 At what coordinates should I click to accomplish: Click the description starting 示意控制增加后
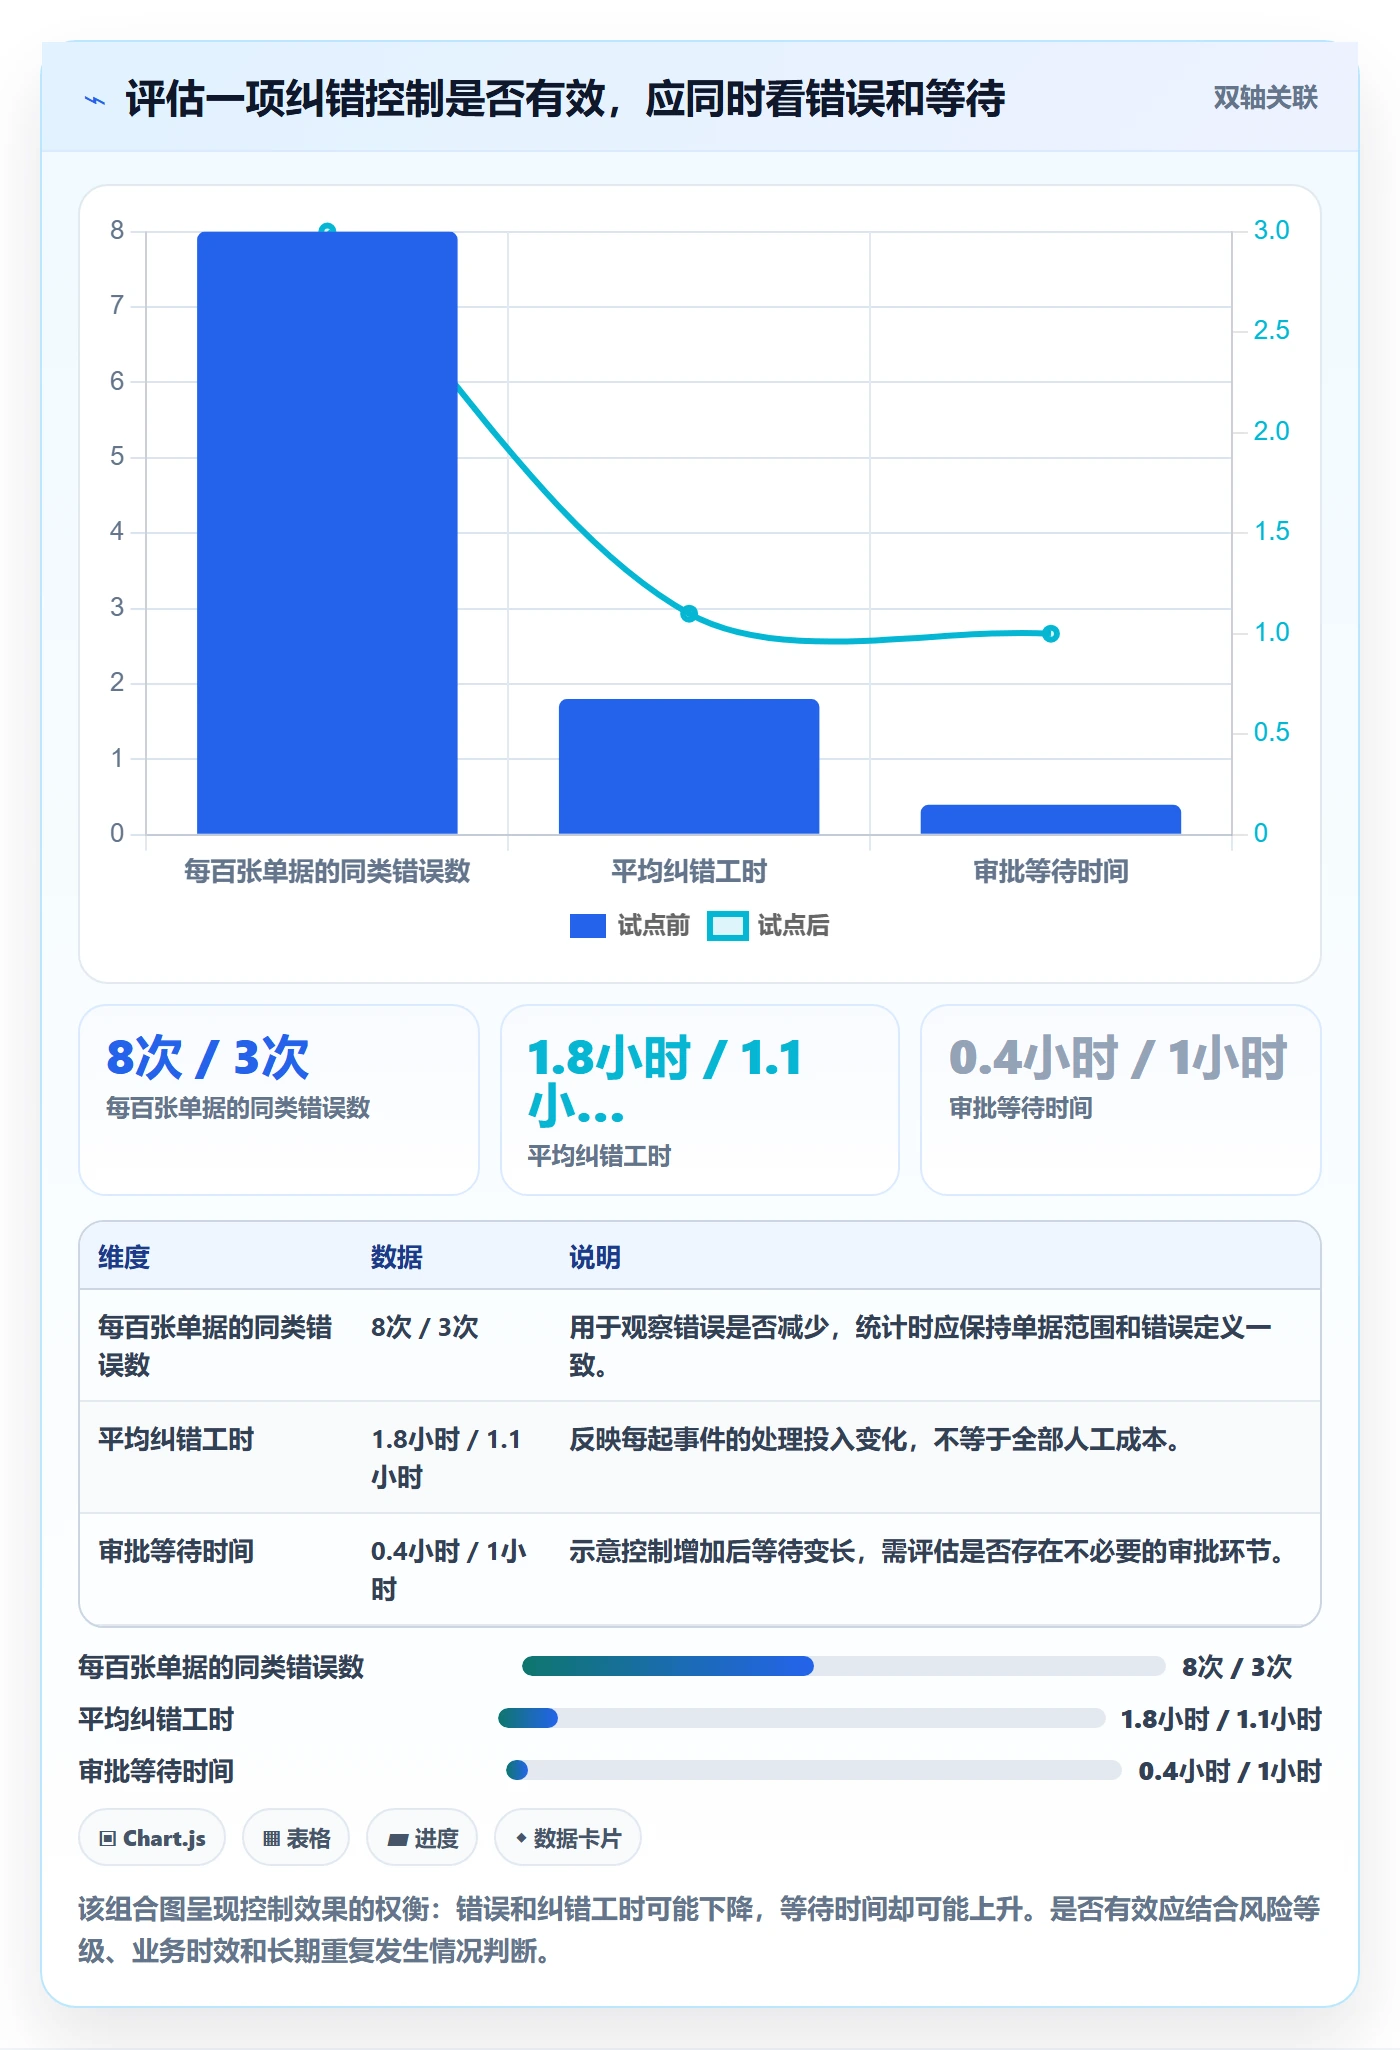(x=929, y=1551)
